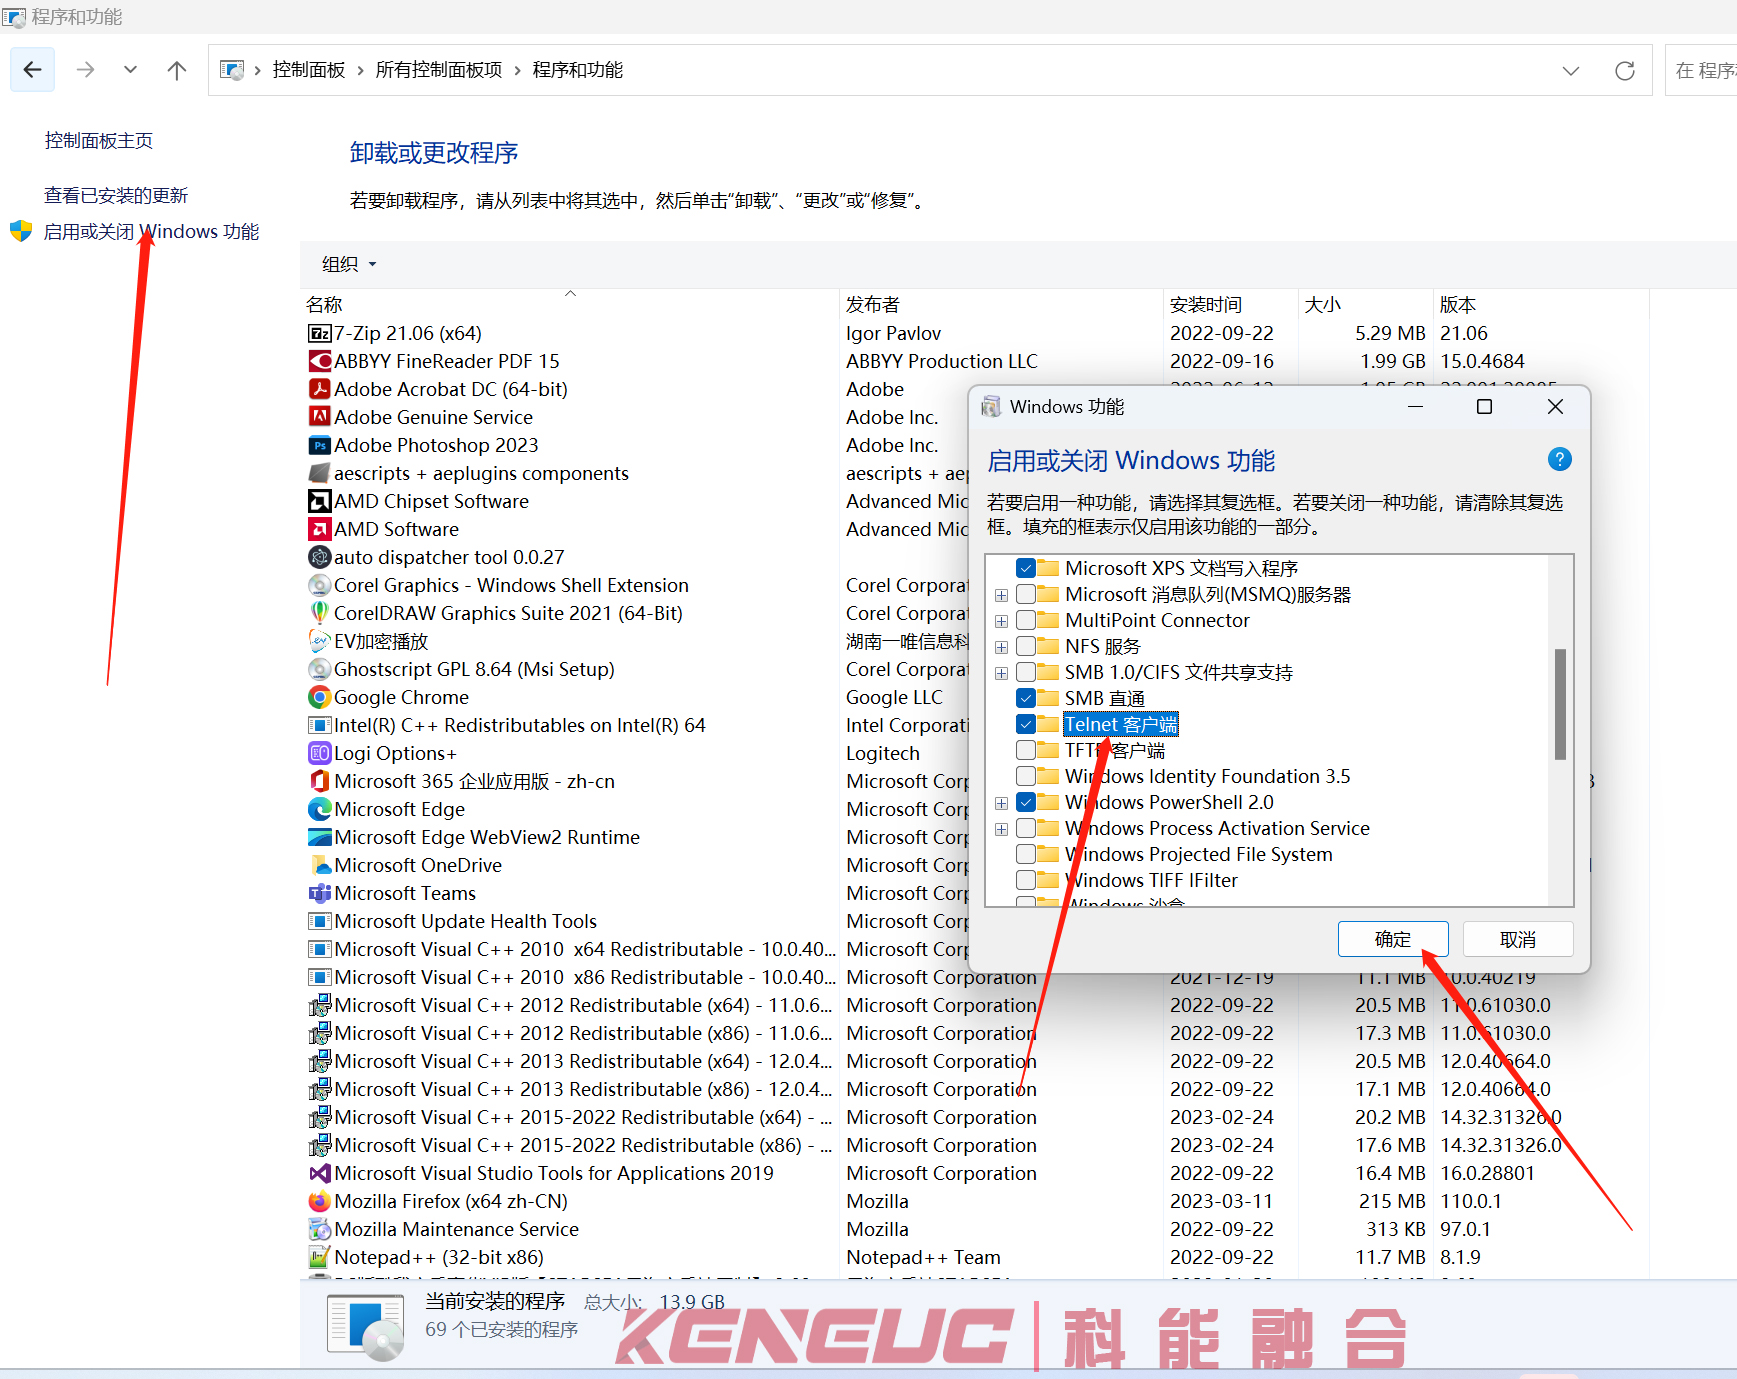Expand the MultiPoint Connector node

pos(1001,621)
